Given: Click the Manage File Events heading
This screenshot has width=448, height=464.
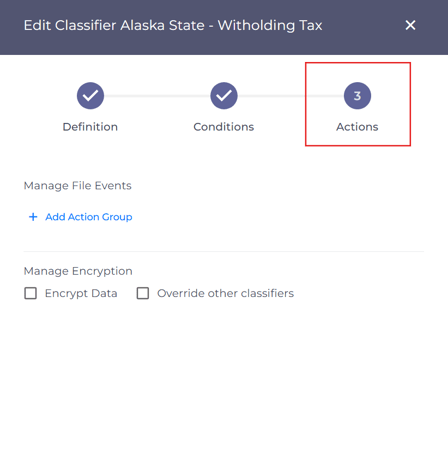Looking at the screenshot, I should tap(78, 186).
